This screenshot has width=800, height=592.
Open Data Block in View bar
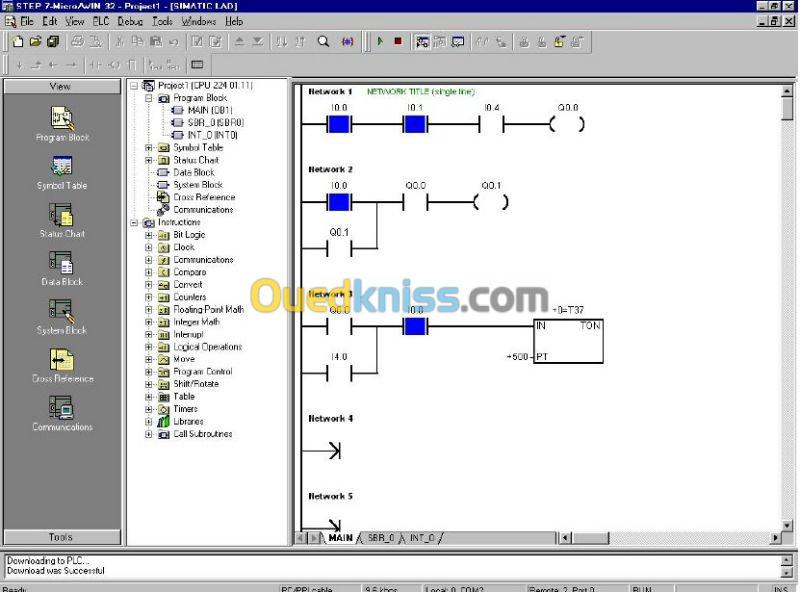tap(62, 268)
